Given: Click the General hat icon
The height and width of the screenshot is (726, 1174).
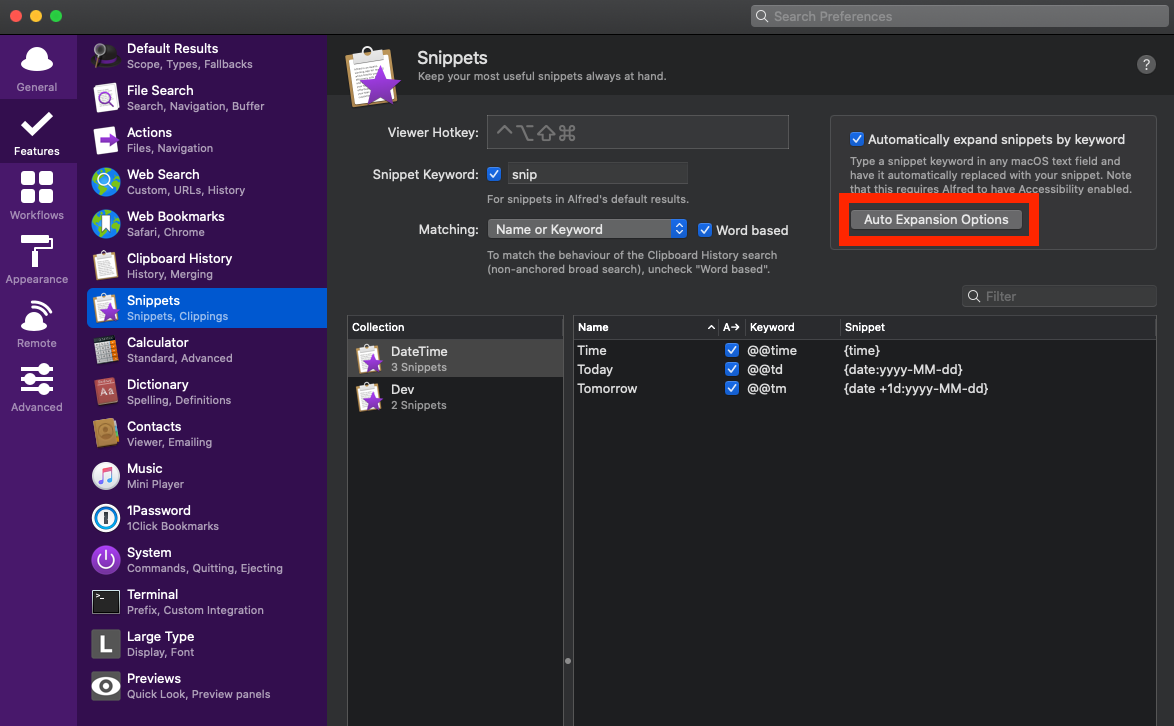Looking at the screenshot, I should click(x=37, y=60).
